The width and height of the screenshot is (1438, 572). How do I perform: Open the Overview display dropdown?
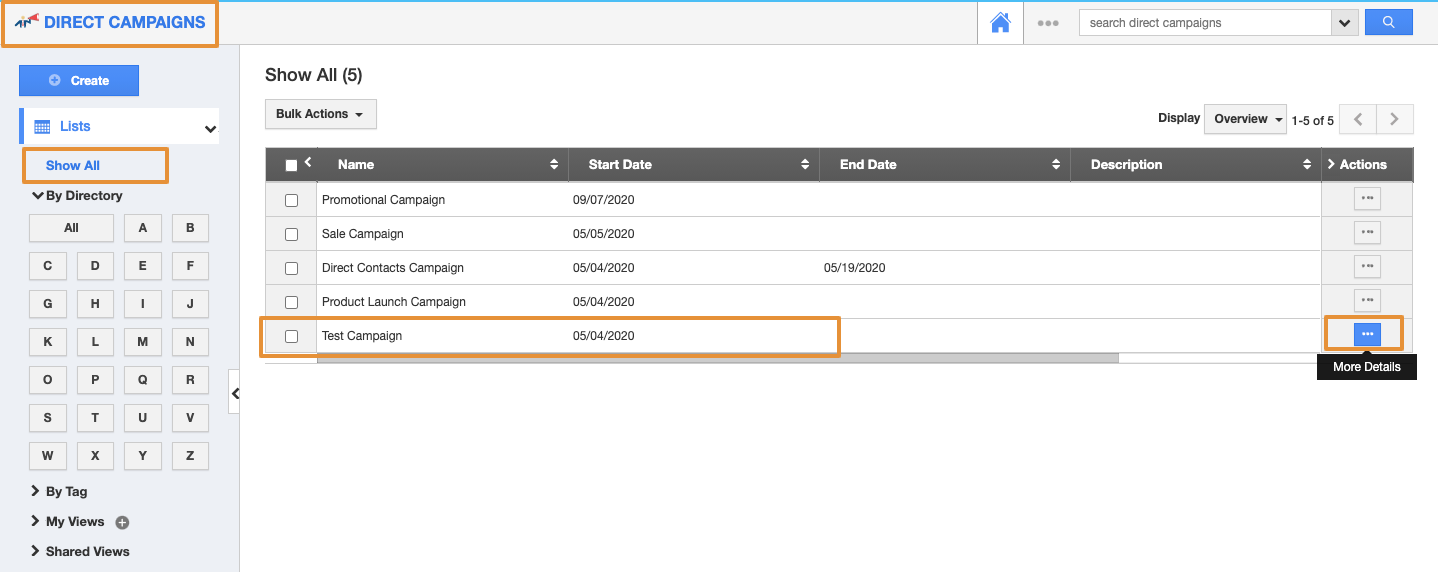[1247, 119]
